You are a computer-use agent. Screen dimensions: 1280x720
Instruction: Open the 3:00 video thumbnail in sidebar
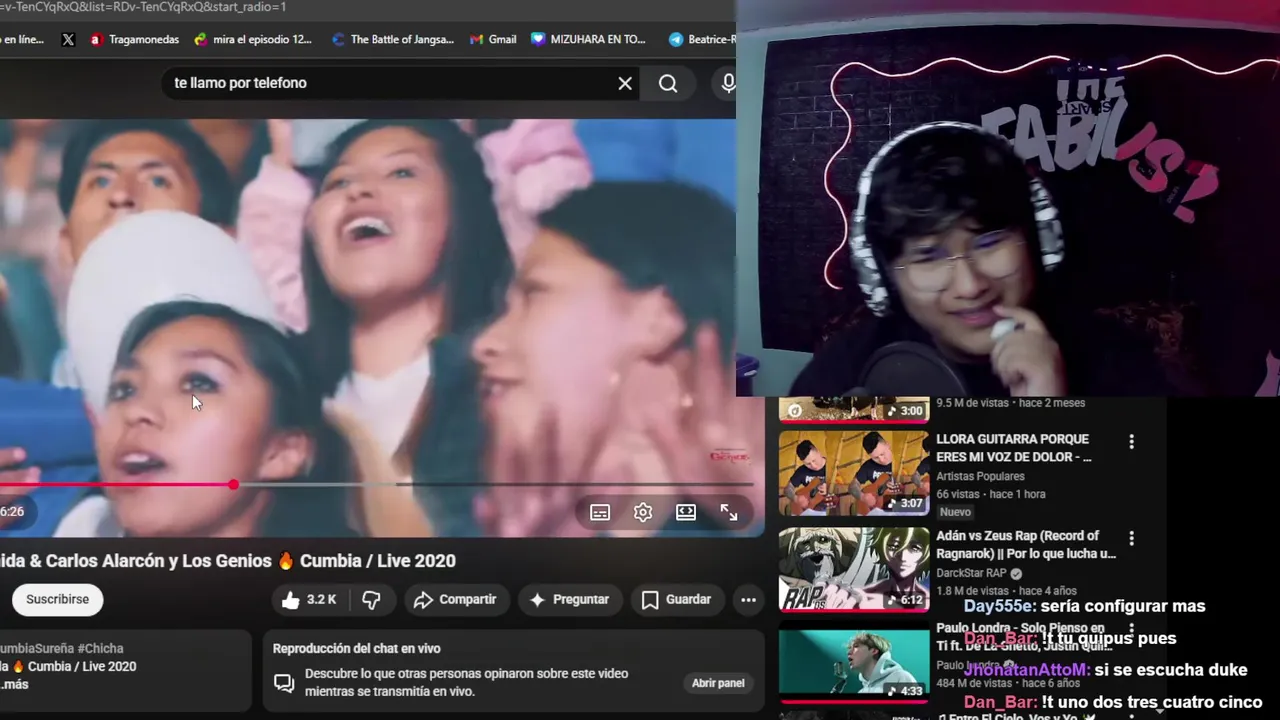pyautogui.click(x=854, y=409)
